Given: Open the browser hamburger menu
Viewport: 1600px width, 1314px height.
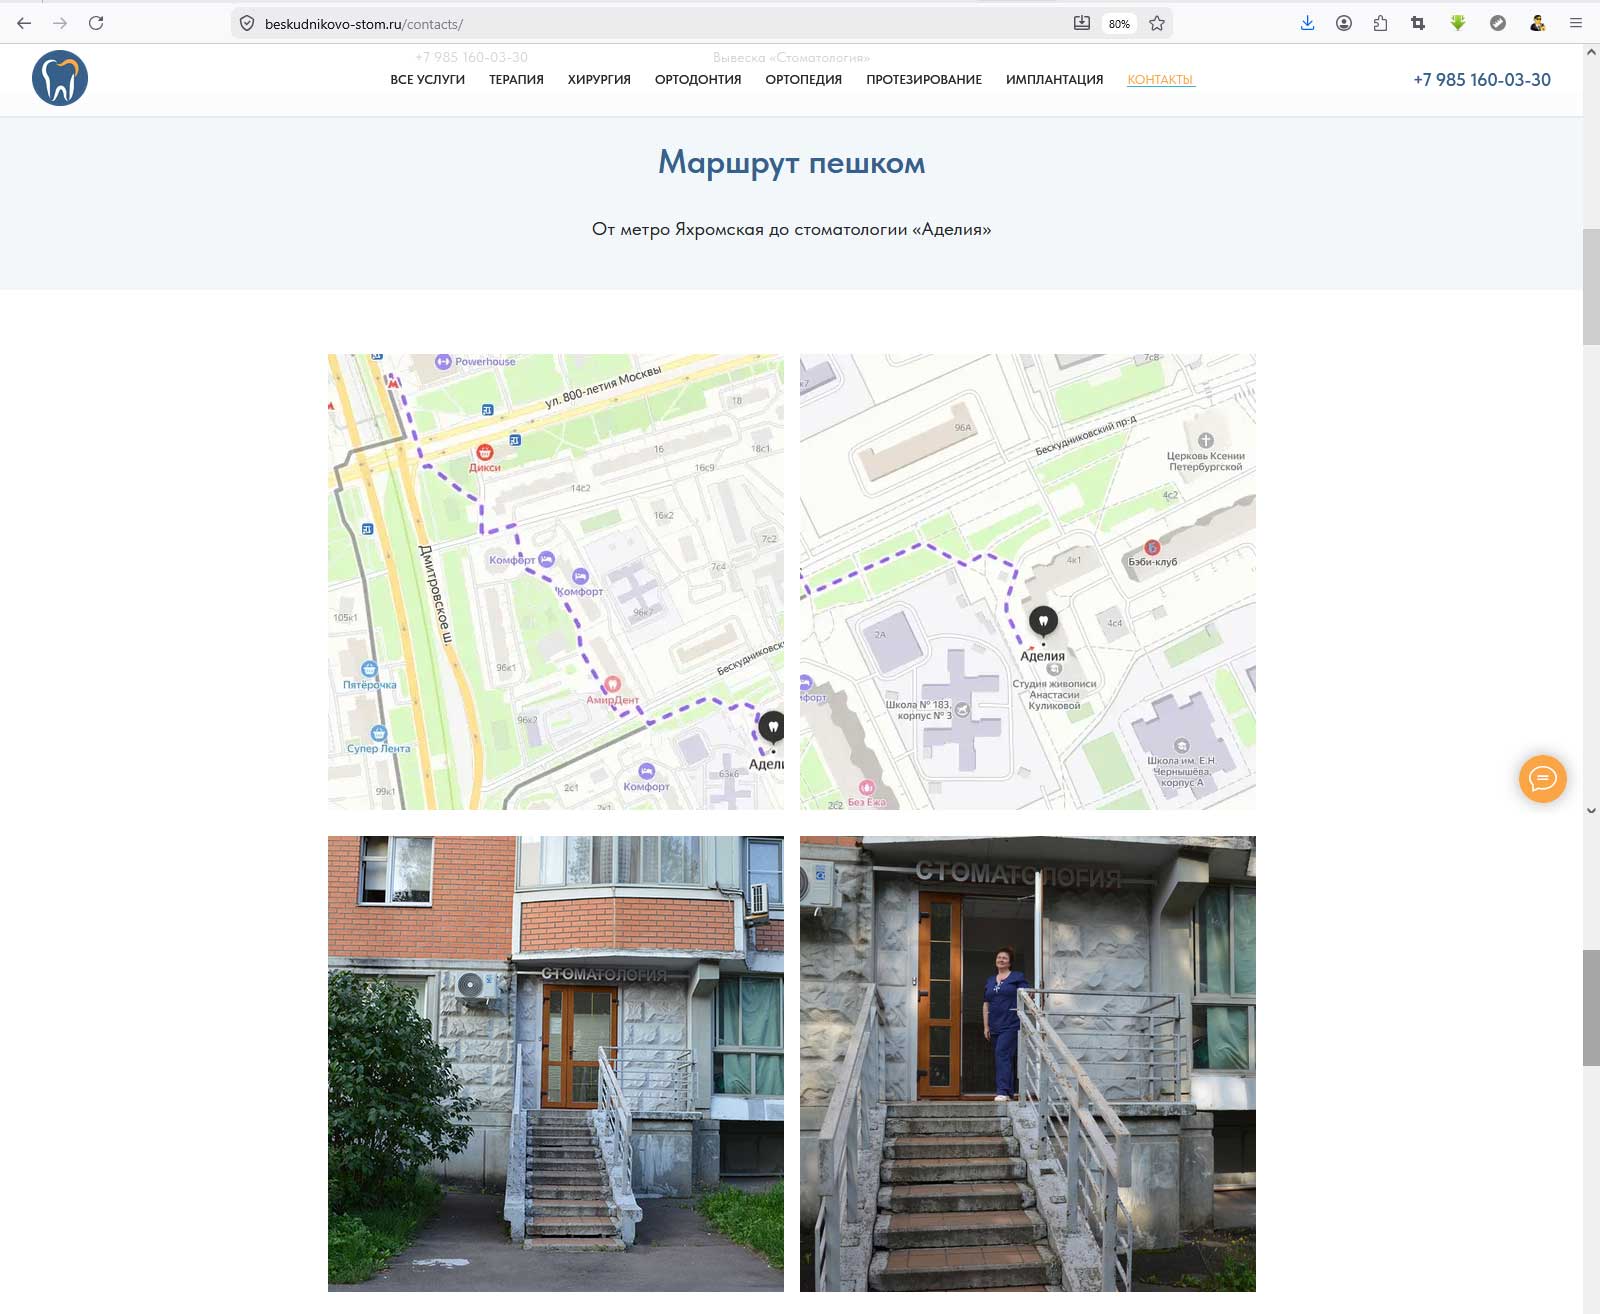Looking at the screenshot, I should tap(1576, 23).
